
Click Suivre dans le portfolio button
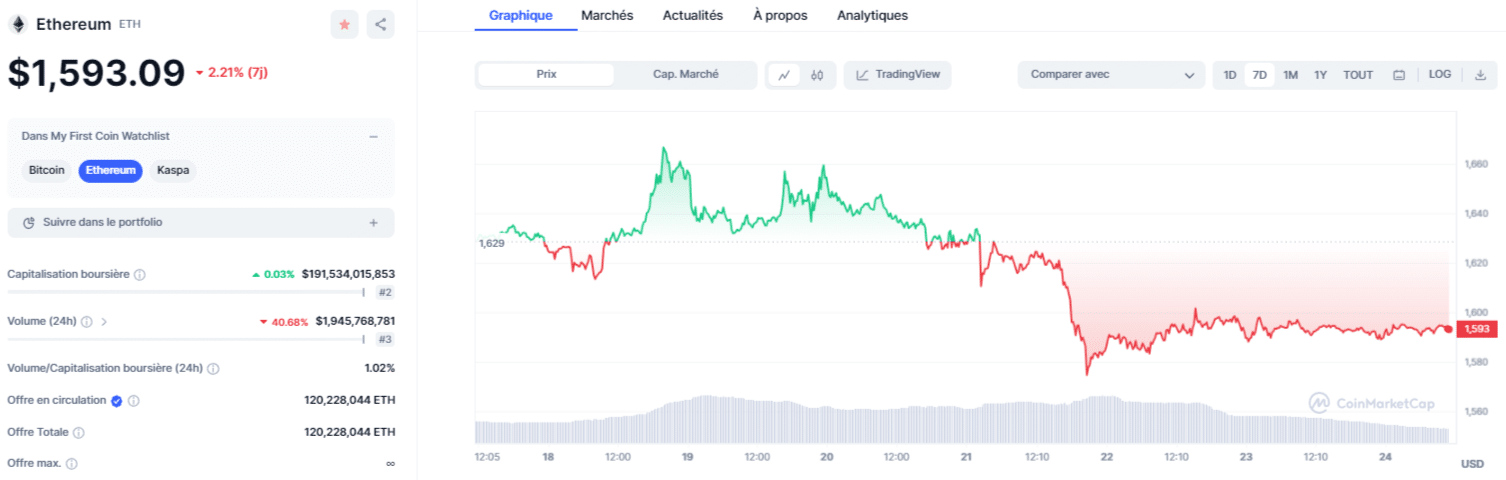click(201, 223)
